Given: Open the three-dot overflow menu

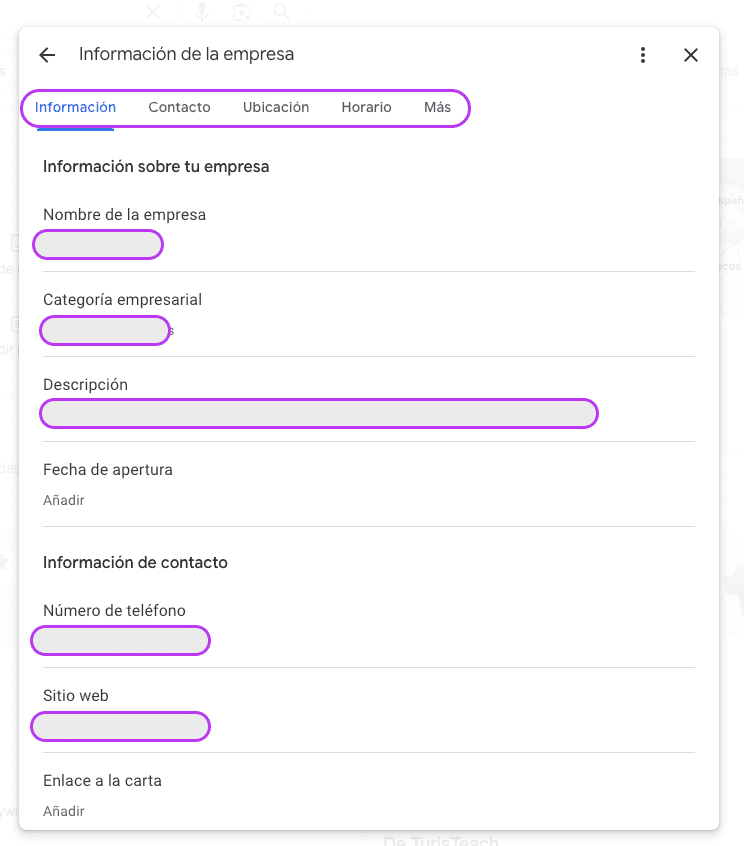Looking at the screenshot, I should [643, 55].
